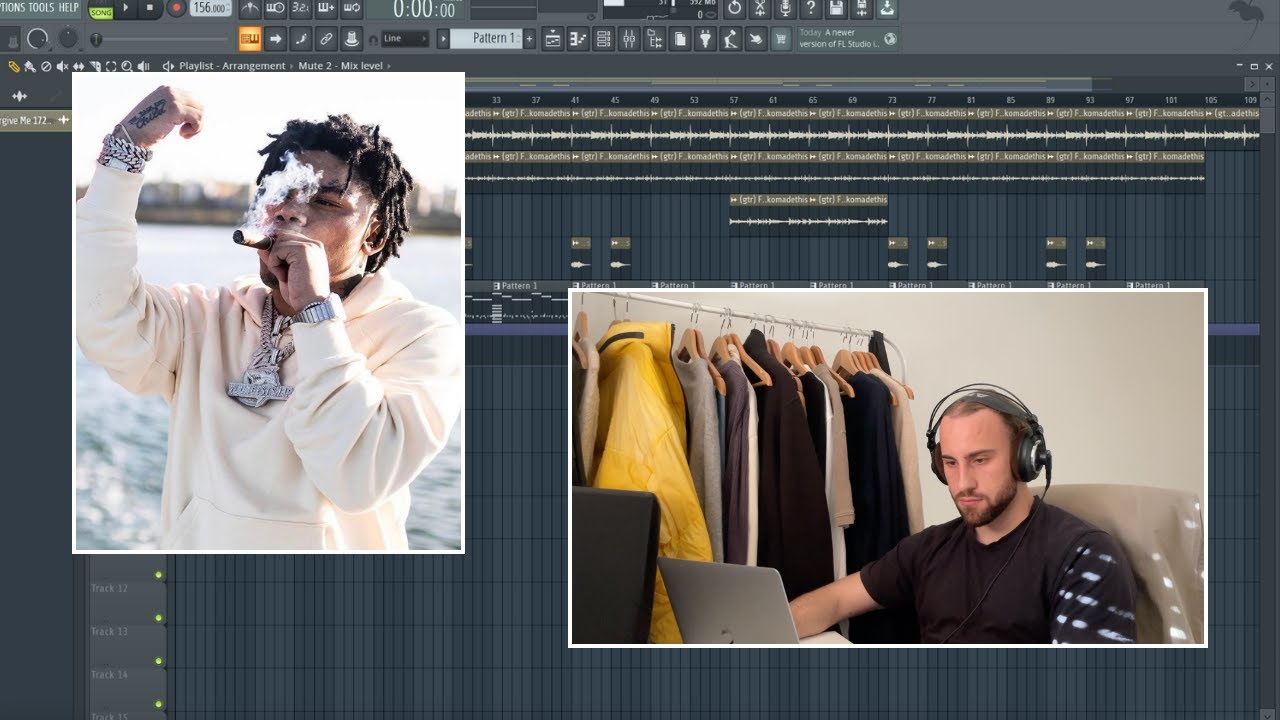Click the play button
This screenshot has height=720, width=1280.
pos(126,8)
